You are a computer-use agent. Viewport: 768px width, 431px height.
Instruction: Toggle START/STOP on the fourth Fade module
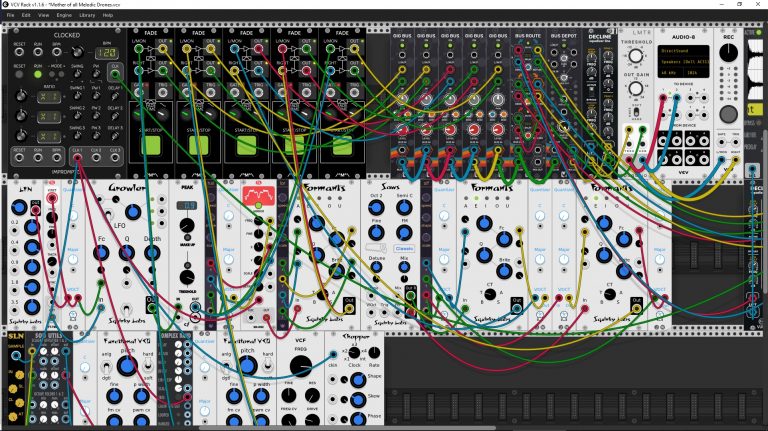[294, 146]
